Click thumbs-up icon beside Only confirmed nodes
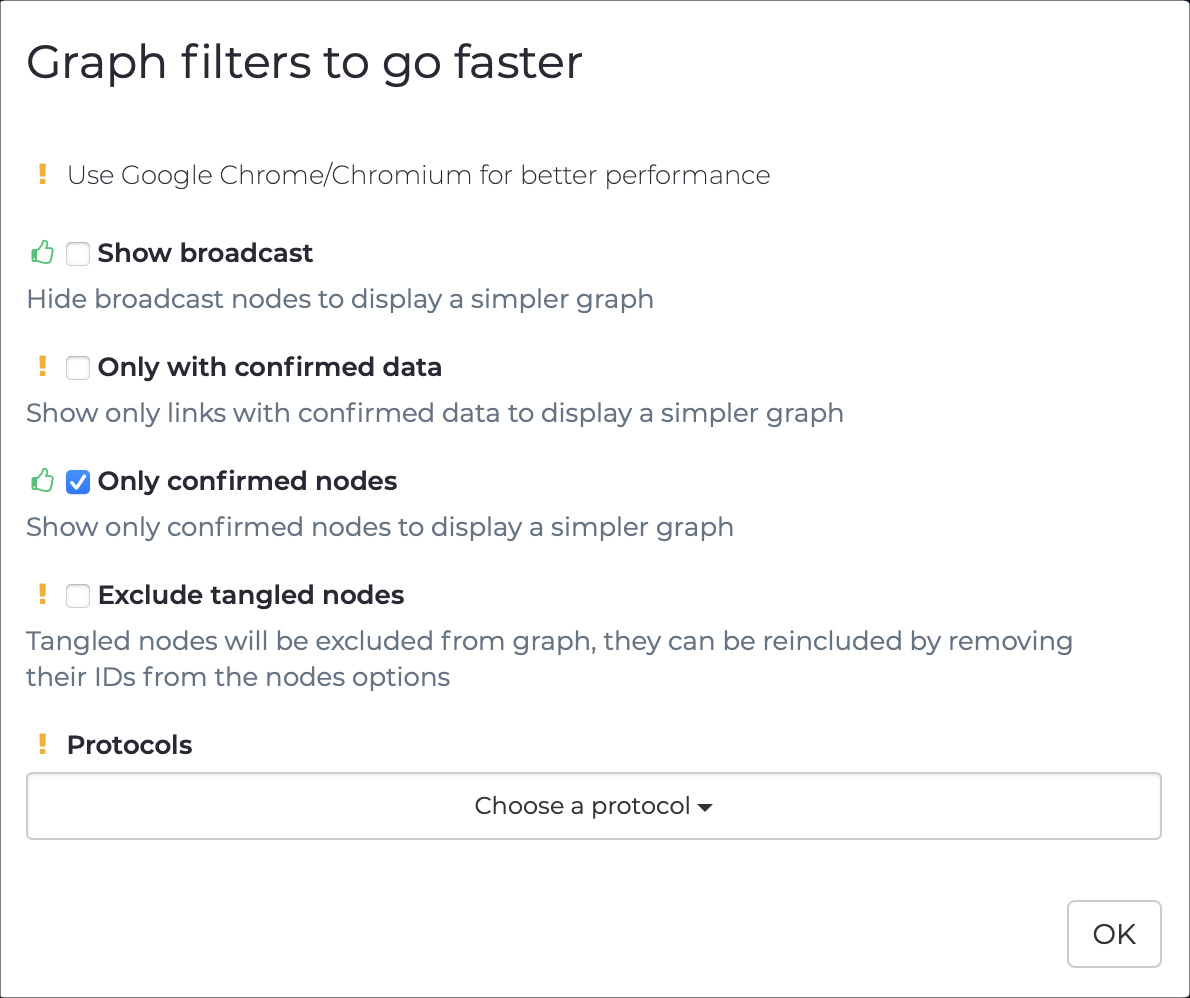 tap(41, 481)
